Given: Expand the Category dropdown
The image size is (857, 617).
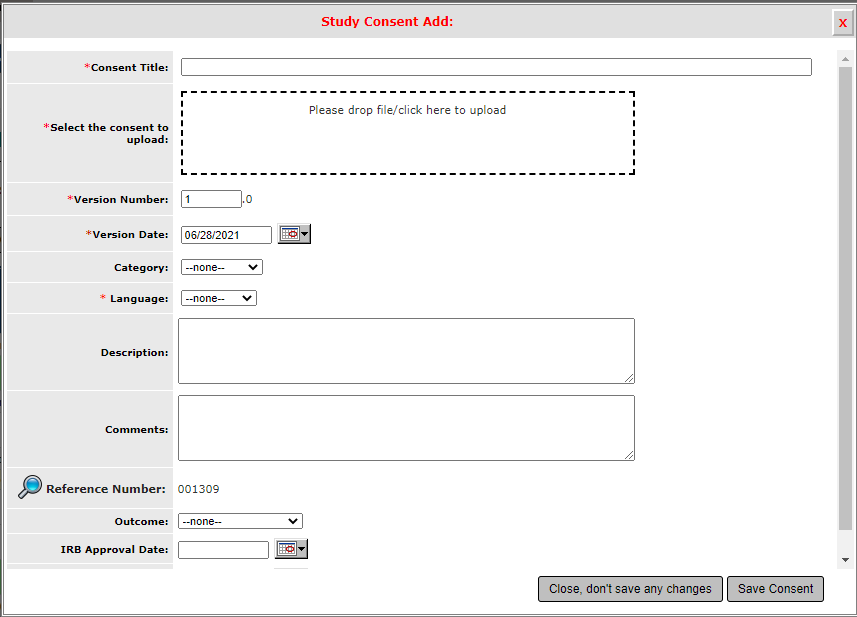Looking at the screenshot, I should point(222,267).
